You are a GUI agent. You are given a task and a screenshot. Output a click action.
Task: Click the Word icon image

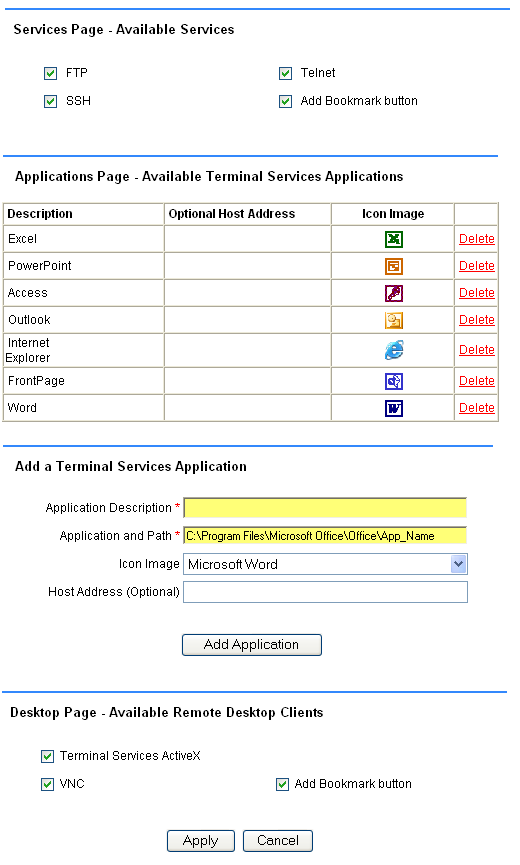(x=394, y=408)
